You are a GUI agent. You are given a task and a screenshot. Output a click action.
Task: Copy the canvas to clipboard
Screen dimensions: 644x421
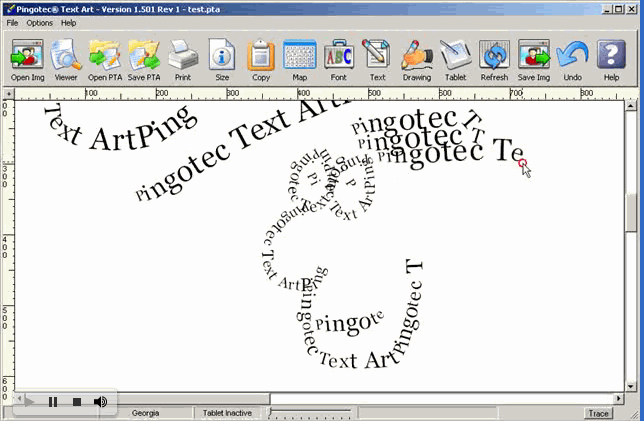[261, 60]
